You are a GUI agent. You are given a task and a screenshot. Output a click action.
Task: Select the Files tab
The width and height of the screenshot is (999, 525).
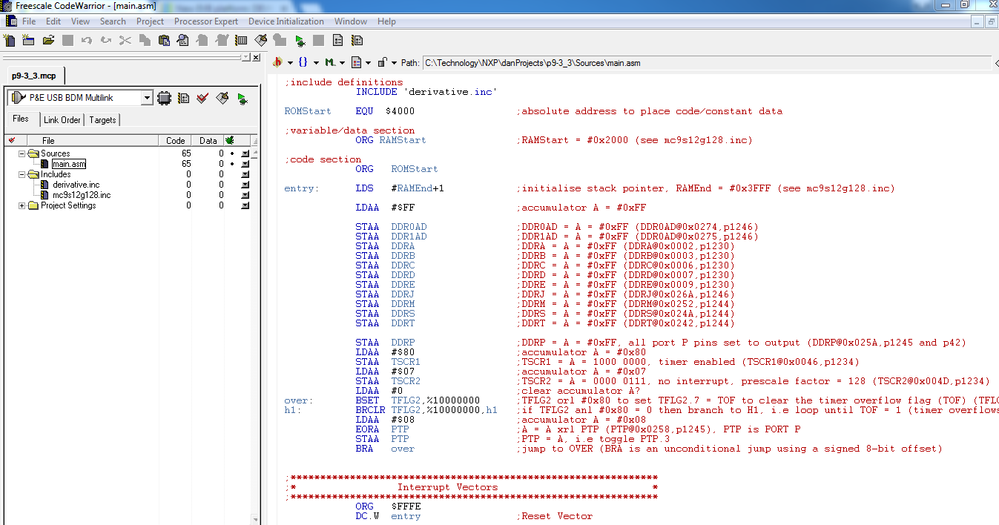[x=20, y=119]
